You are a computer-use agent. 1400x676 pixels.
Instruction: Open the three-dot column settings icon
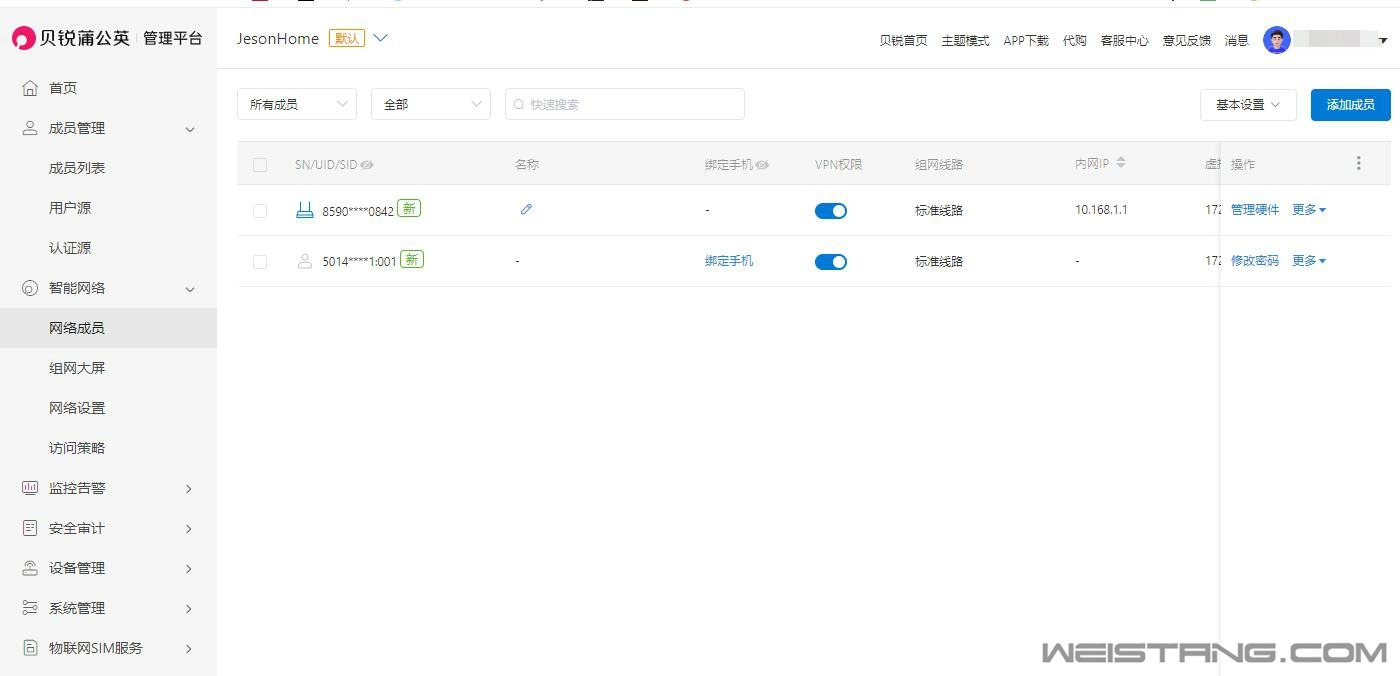1358,163
